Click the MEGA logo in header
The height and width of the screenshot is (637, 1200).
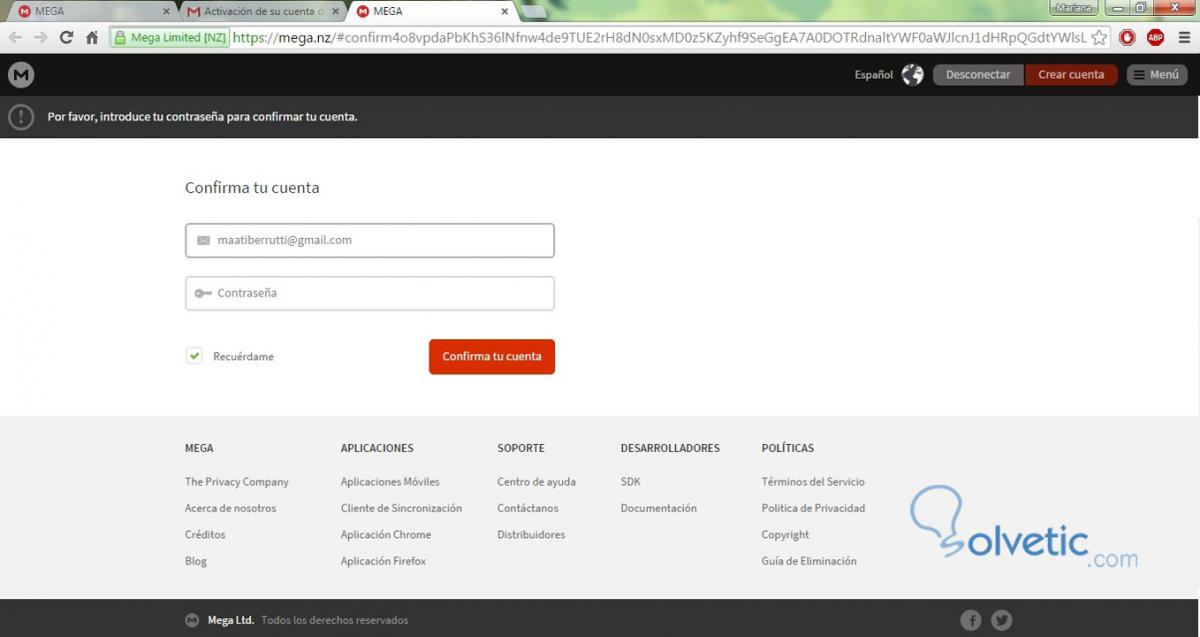(x=21, y=75)
